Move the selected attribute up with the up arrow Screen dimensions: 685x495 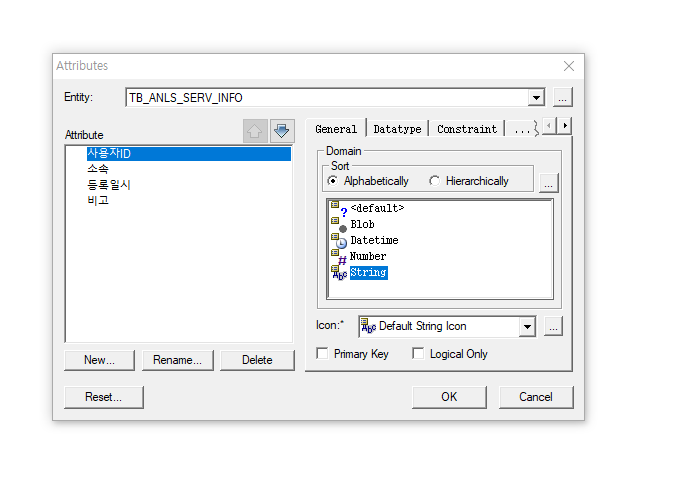tap(255, 131)
